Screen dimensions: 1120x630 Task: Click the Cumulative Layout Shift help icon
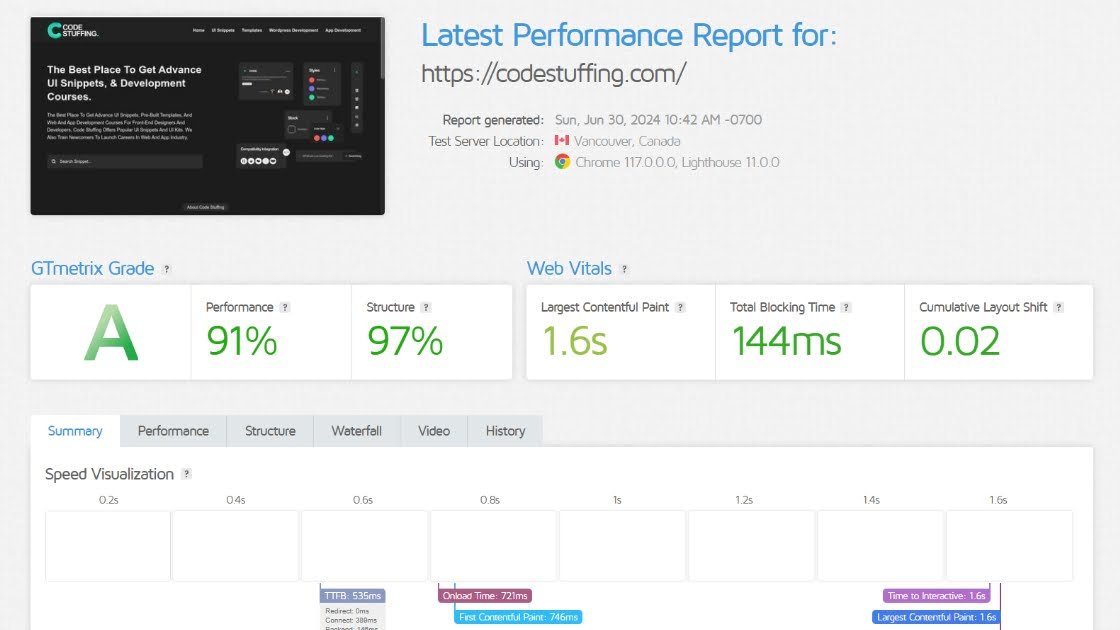point(1058,308)
